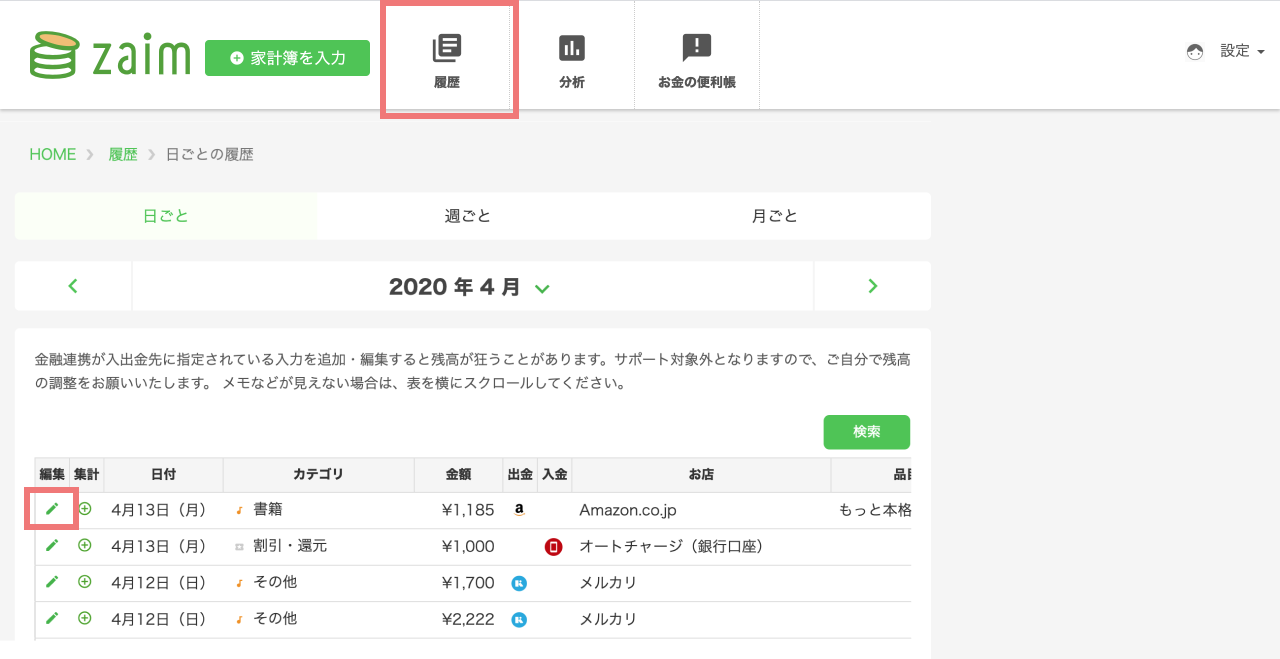Open the 設定 settings dropdown
Viewport: 1280px width, 659px height.
coord(1242,51)
